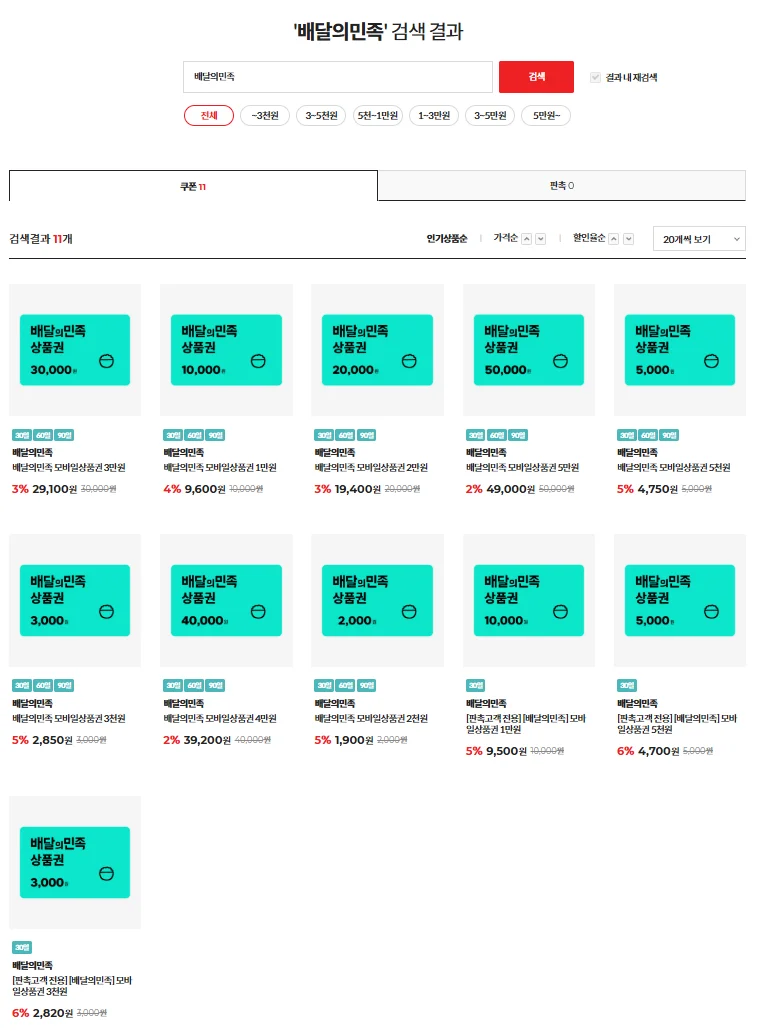
Task: Click the 할인율순 sort label
Action: [x=589, y=238]
